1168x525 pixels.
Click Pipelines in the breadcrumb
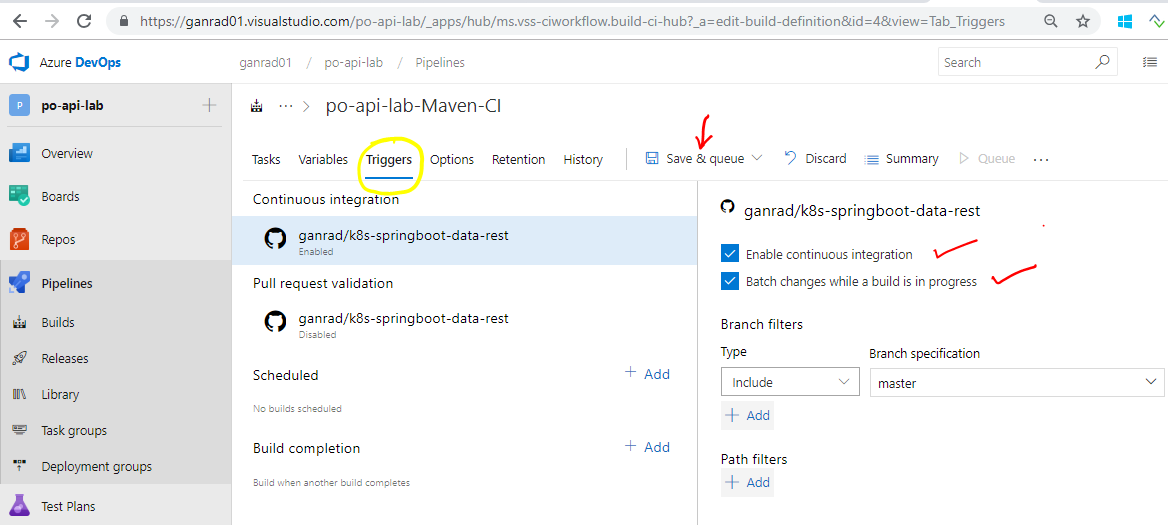[440, 63]
